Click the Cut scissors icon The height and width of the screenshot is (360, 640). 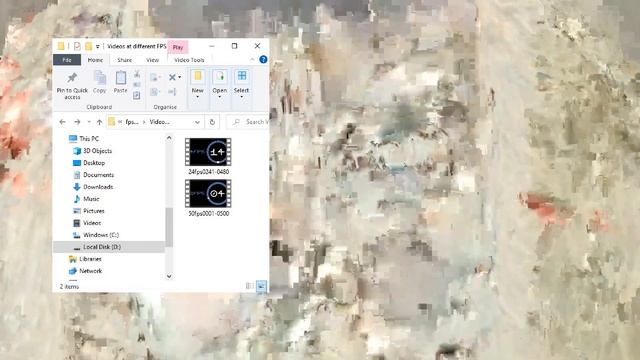pos(137,74)
